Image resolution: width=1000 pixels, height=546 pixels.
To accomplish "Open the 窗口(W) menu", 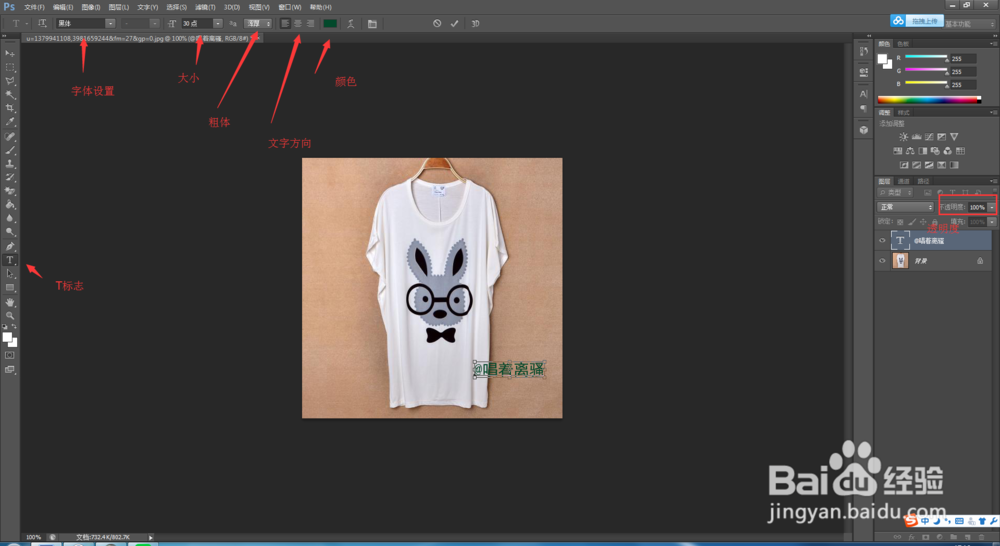I will (290, 7).
